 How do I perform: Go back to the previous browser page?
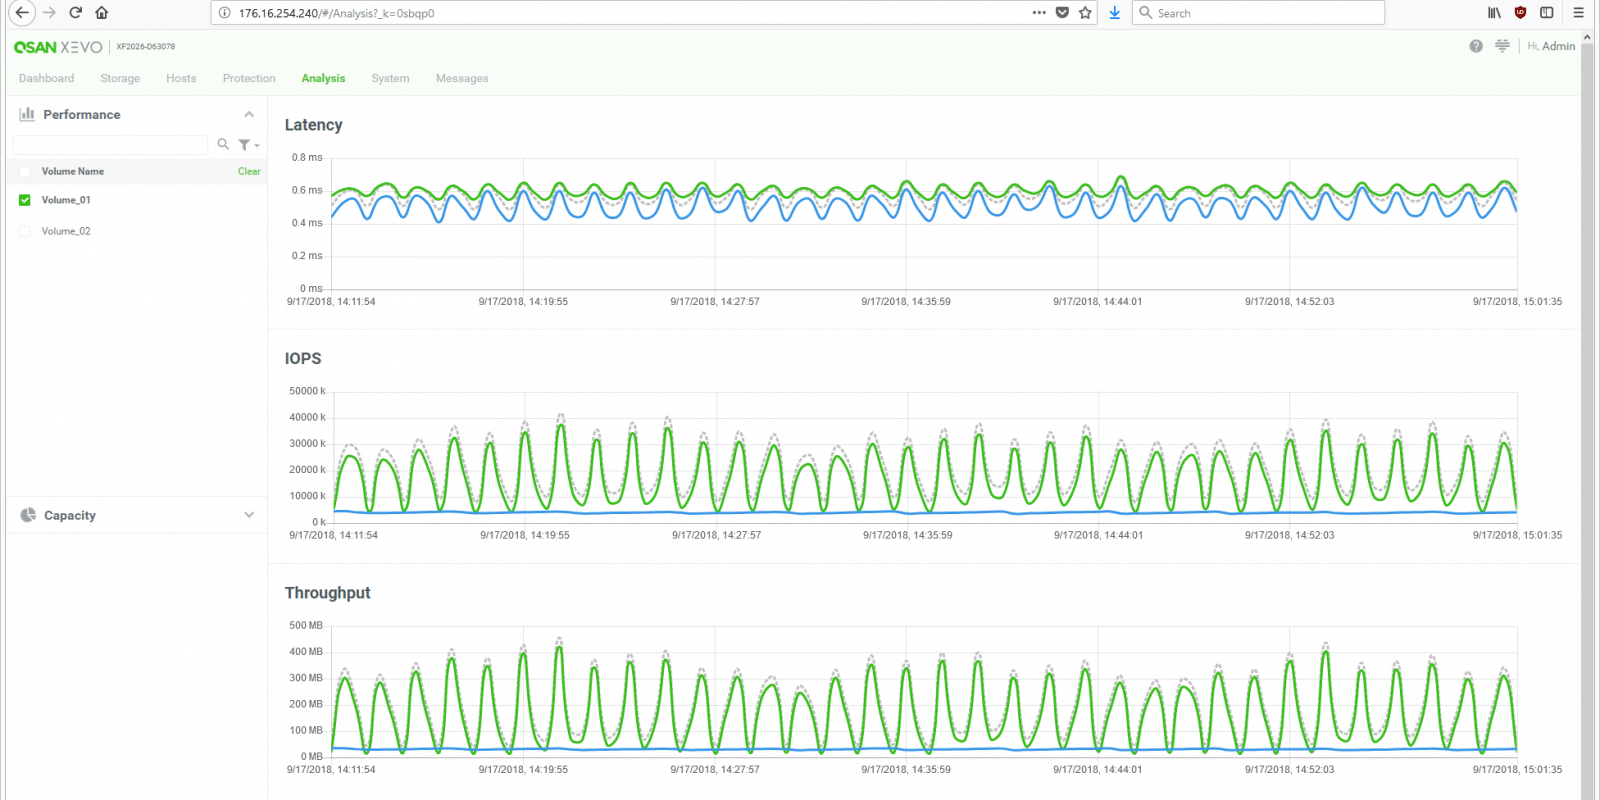pos(22,13)
